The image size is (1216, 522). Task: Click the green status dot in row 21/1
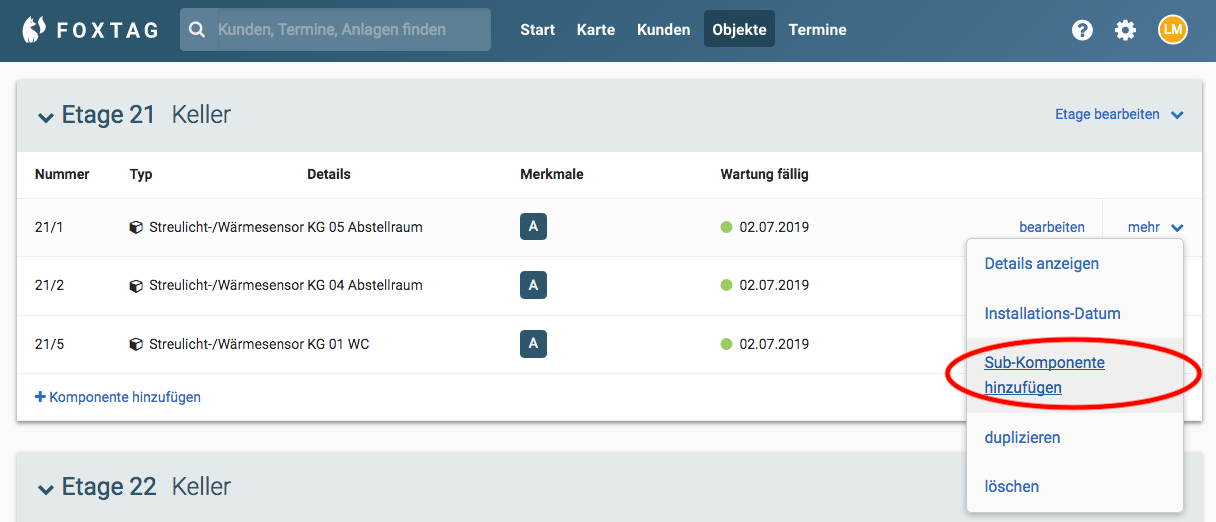point(727,227)
